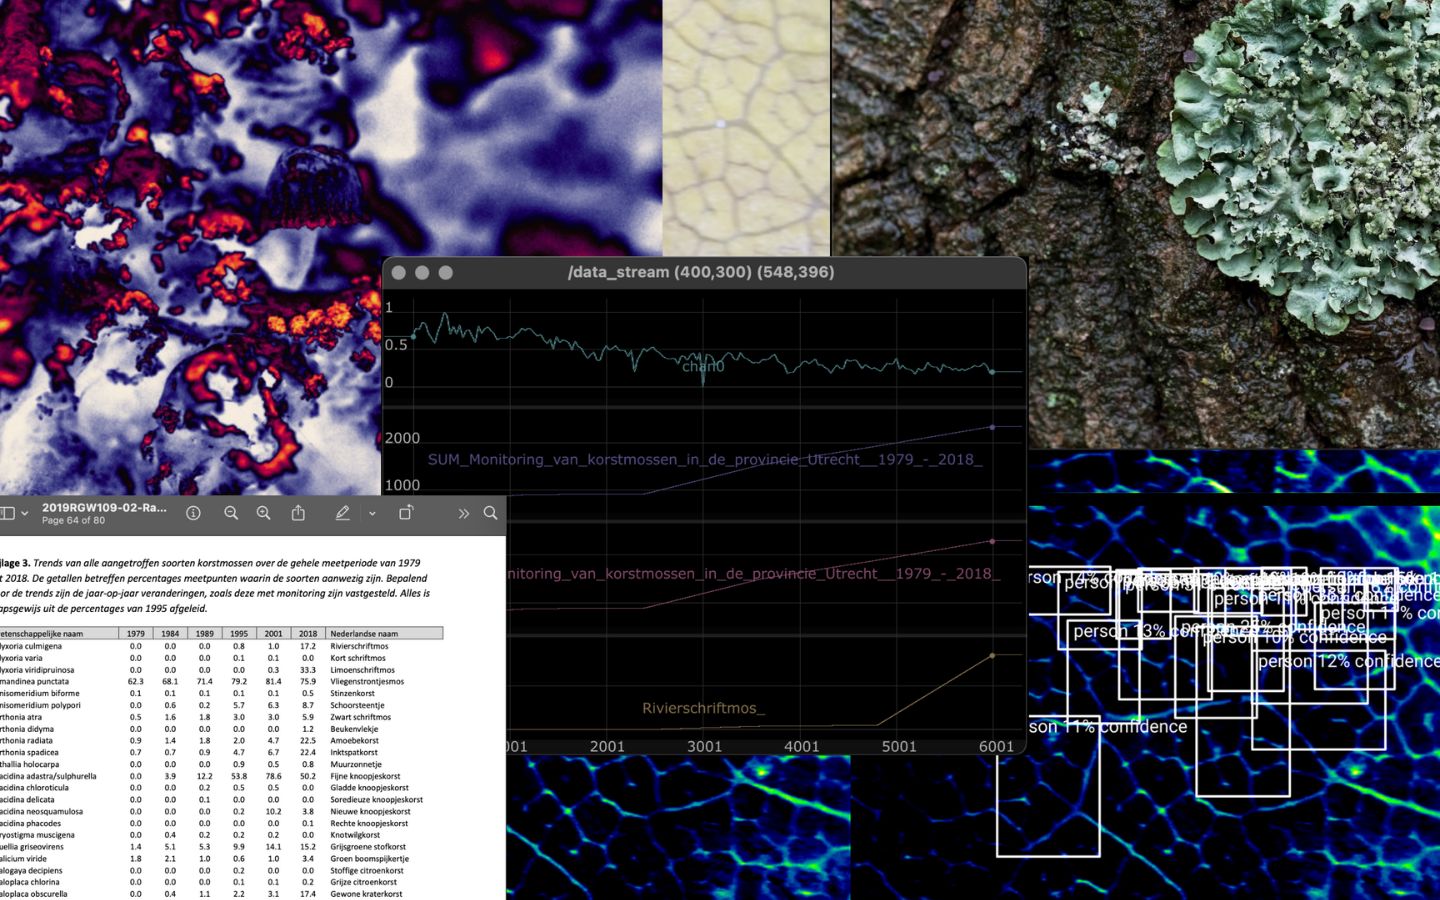The height and width of the screenshot is (900, 1440).
Task: Rotate the PDF page
Action: tap(406, 513)
